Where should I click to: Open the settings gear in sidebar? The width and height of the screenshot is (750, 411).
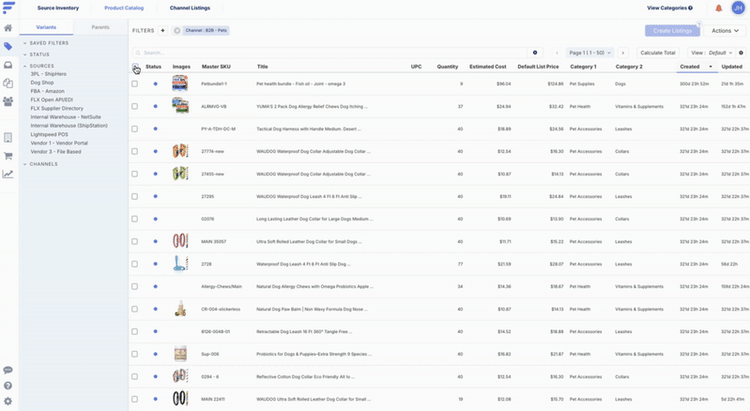pos(8,402)
